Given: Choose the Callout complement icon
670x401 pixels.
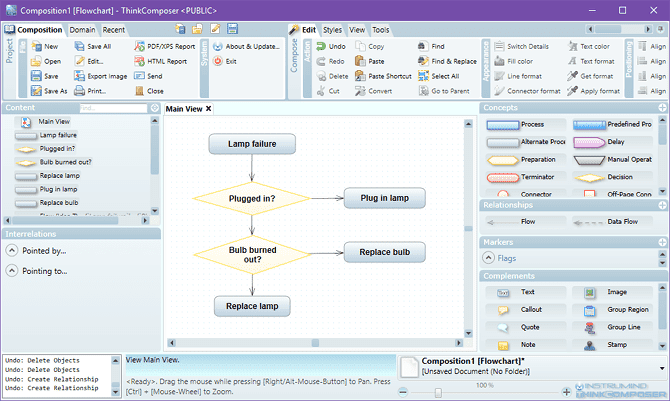Looking at the screenshot, I should pos(503,310).
